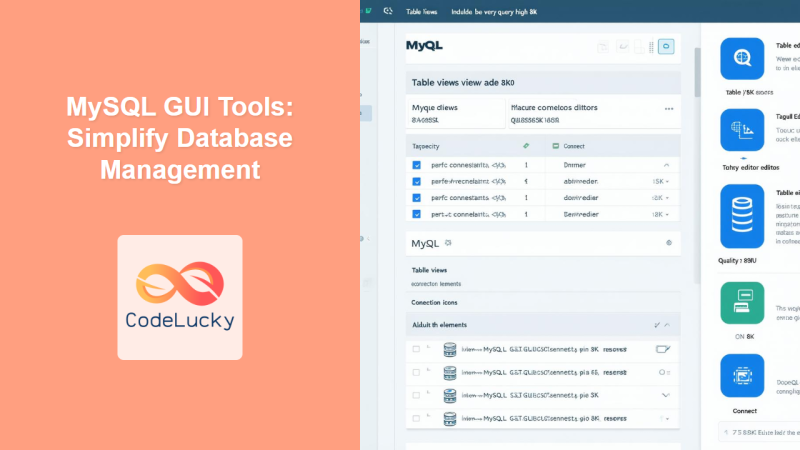800x450 pixels.
Task: Collapse the Aldult th elements section
Action: (x=657, y=325)
